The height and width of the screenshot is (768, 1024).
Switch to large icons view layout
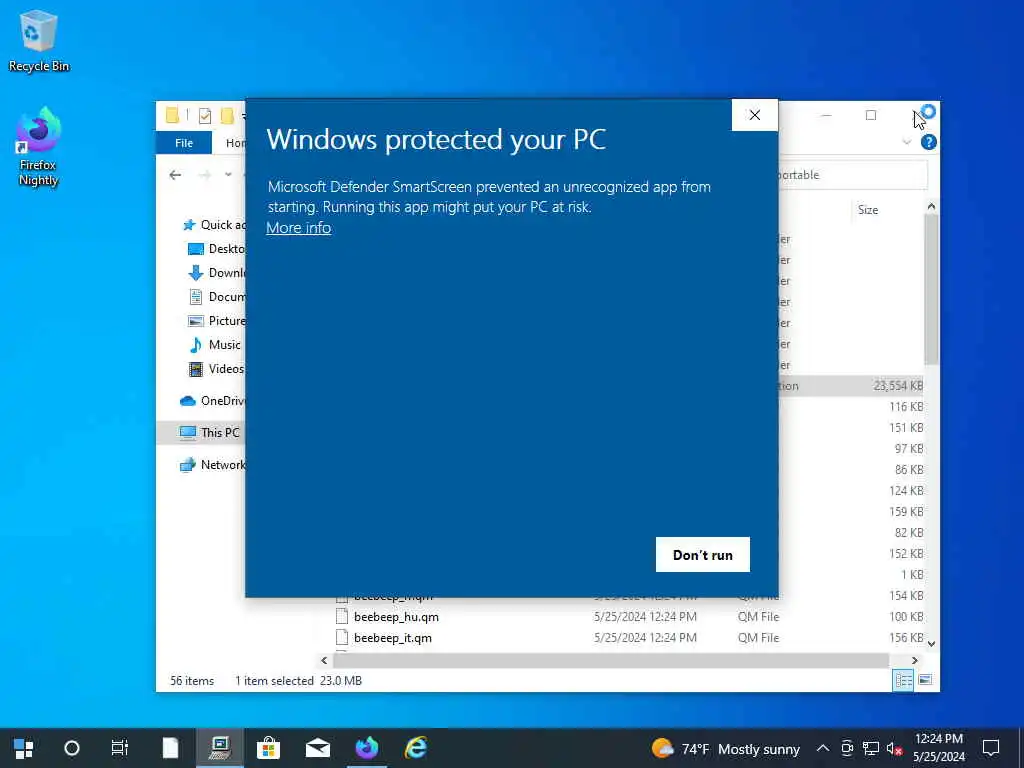click(925, 680)
